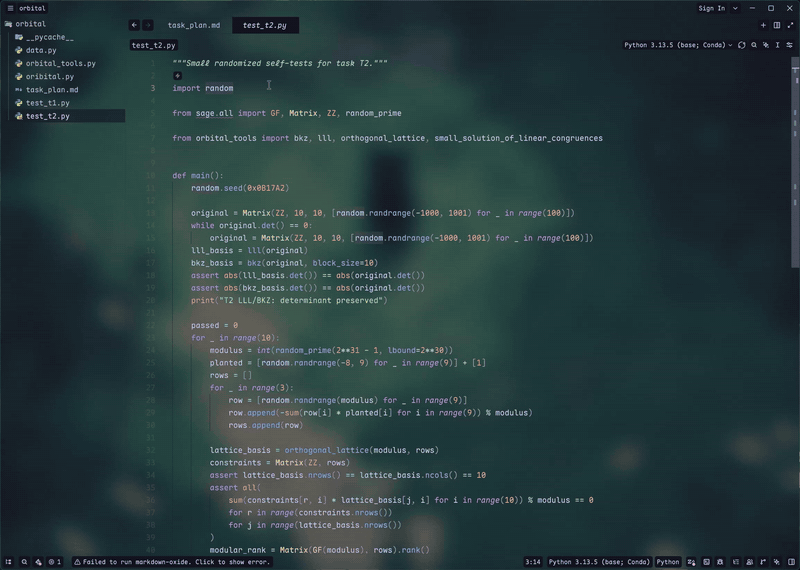The width and height of the screenshot is (800, 570).
Task: Click the docstring on line 1
Action: [x=280, y=63]
